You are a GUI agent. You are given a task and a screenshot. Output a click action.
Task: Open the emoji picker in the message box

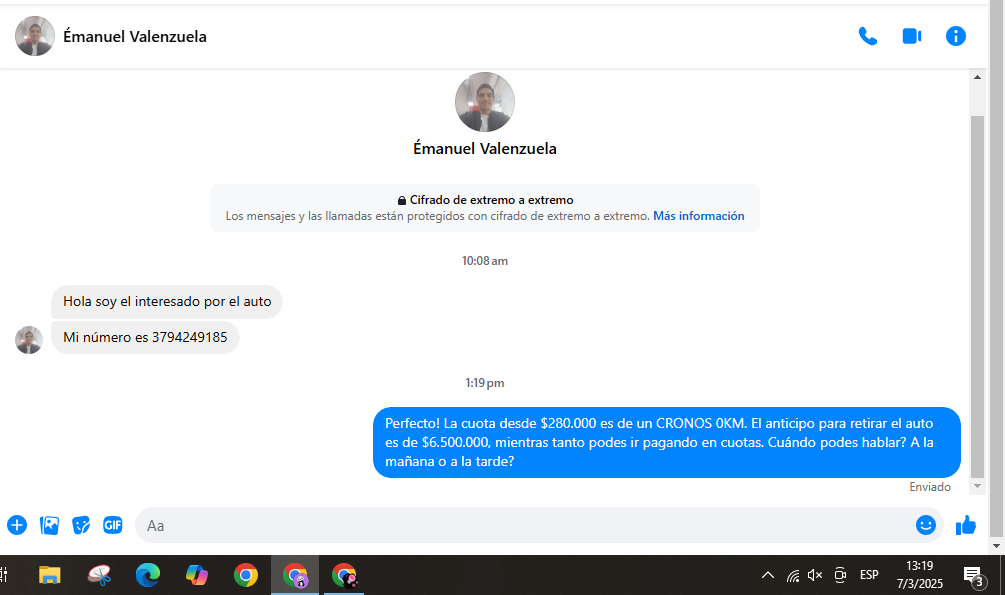point(926,525)
